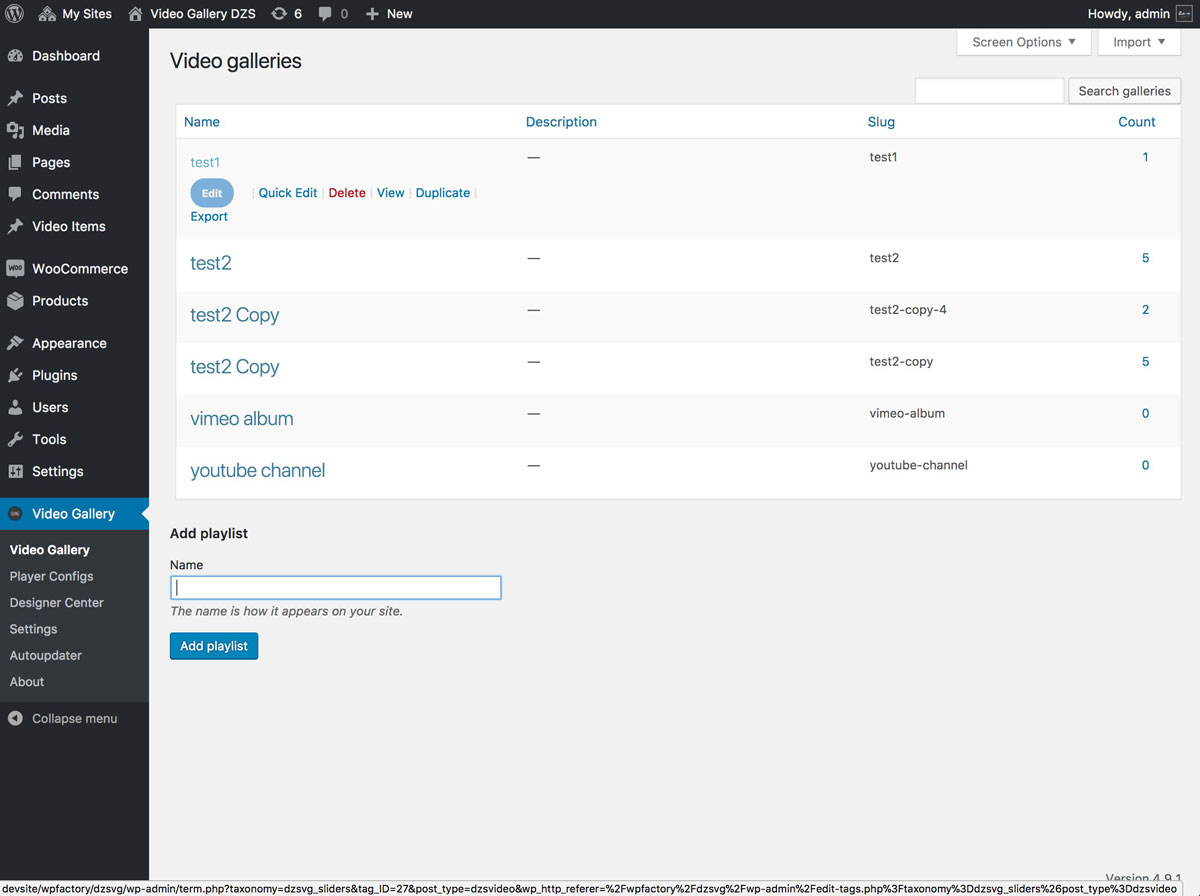1200x896 pixels.
Task: Expand the Screen Options panel
Action: [1022, 42]
